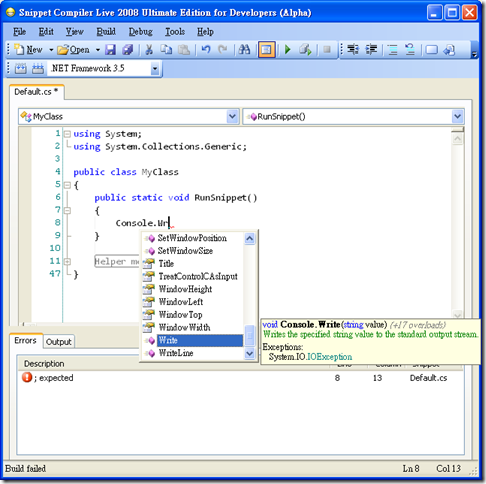Click the Save All icon
Screen dimensions: 486x484
point(128,50)
